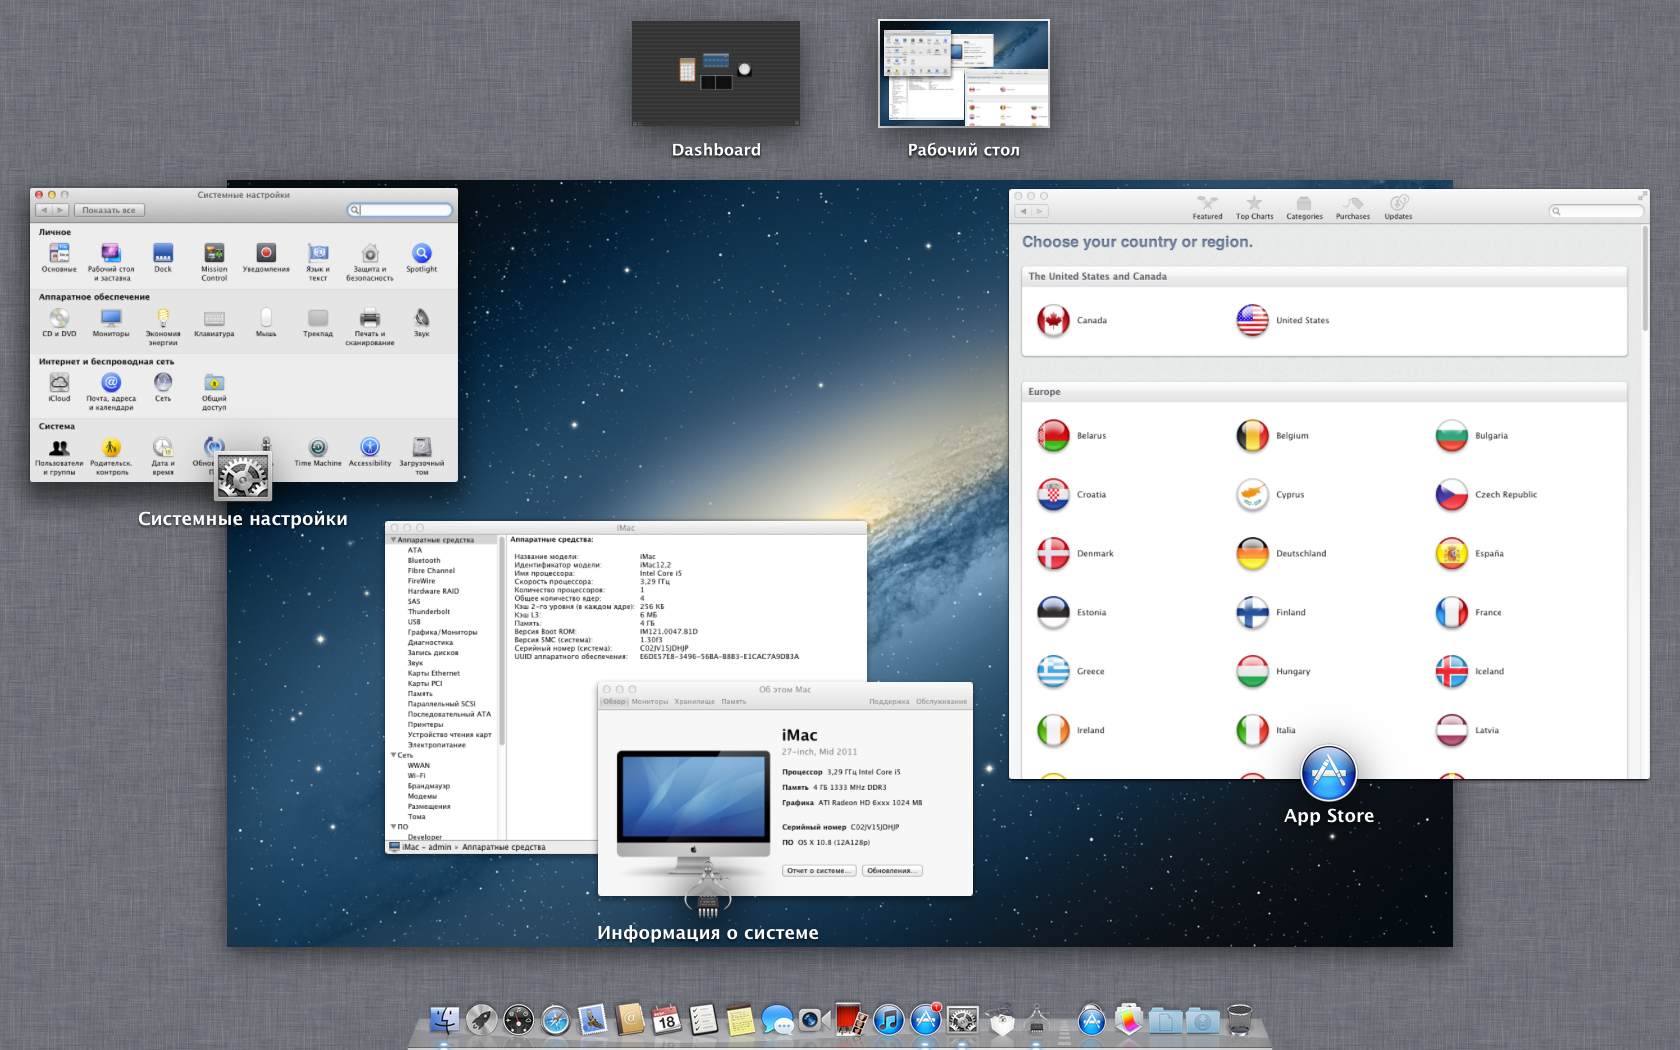The width and height of the screenshot is (1680, 1050).
Task: Open the Звук speaker preference icon
Action: (x=421, y=323)
